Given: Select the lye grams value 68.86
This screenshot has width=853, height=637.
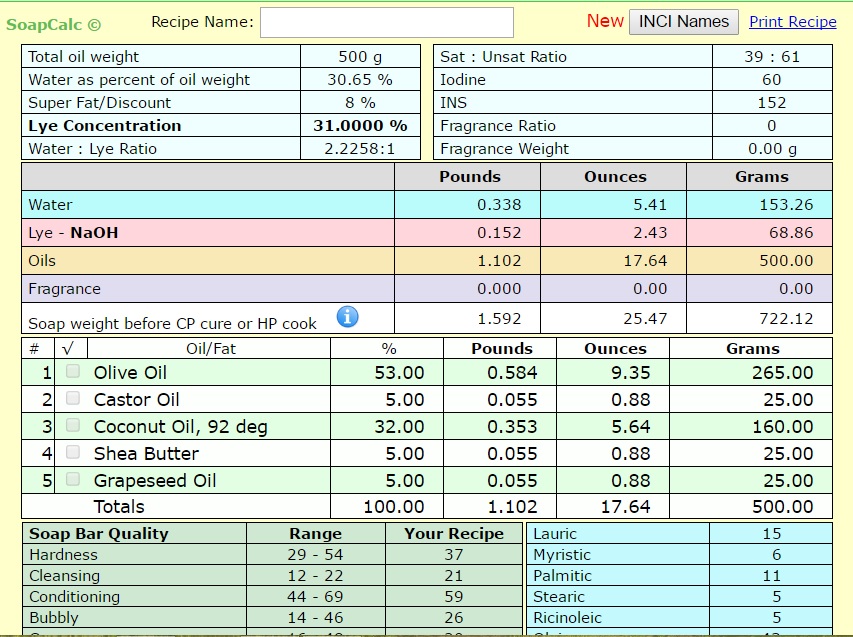Looking at the screenshot, I should tap(791, 233).
